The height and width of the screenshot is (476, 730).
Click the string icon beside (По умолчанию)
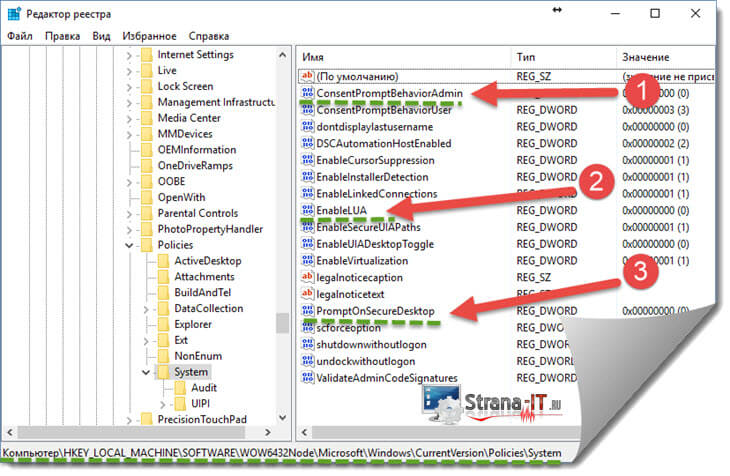click(307, 77)
